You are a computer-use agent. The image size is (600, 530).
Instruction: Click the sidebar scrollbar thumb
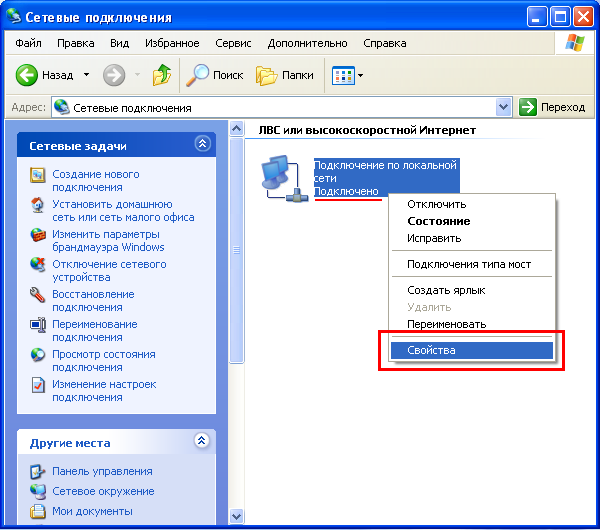click(237, 250)
